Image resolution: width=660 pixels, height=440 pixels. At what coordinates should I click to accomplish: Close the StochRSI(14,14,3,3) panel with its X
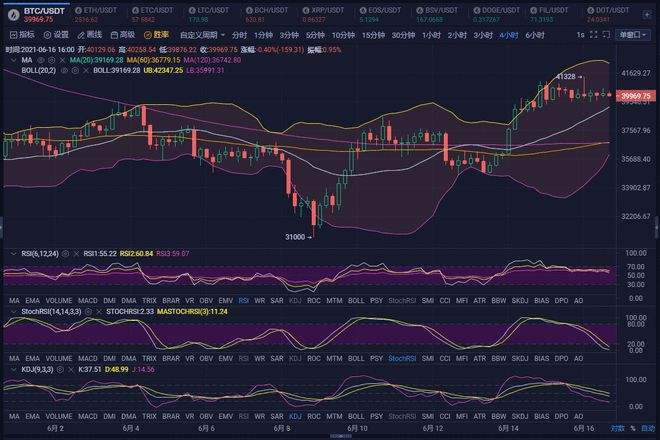[x=99, y=312]
